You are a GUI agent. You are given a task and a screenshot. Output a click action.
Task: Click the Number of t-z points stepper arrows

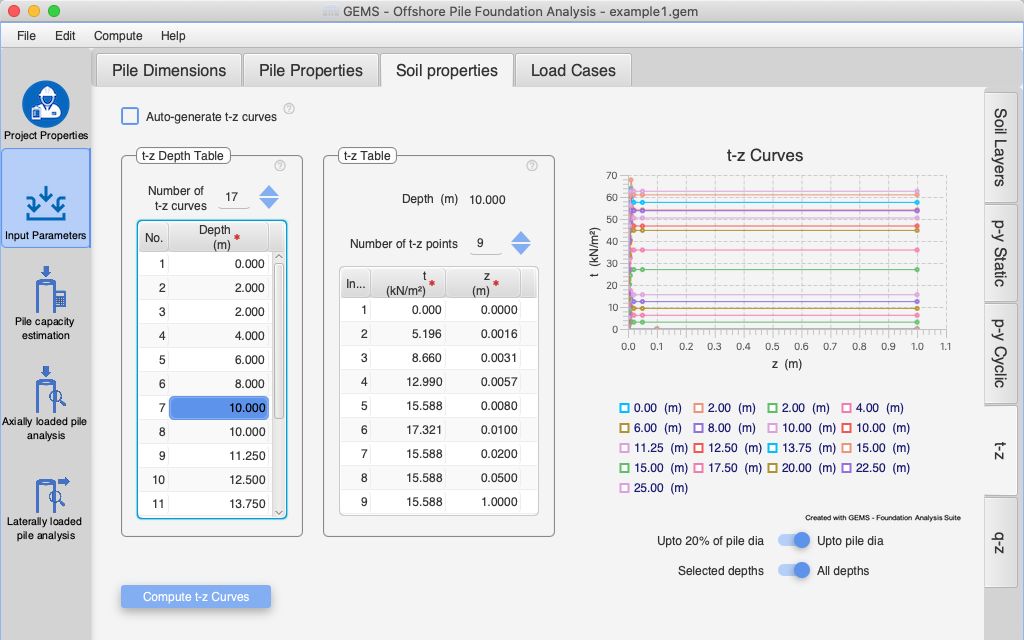(521, 243)
